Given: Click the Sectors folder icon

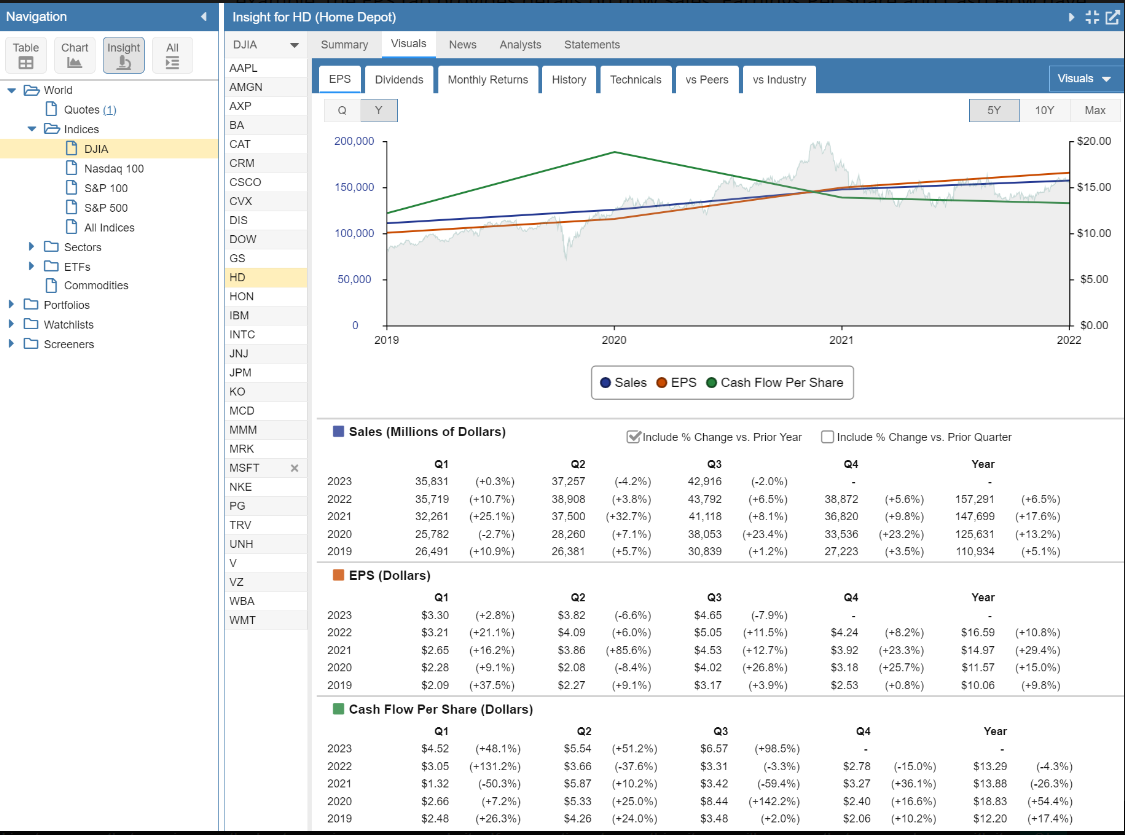Looking at the screenshot, I should 51,246.
